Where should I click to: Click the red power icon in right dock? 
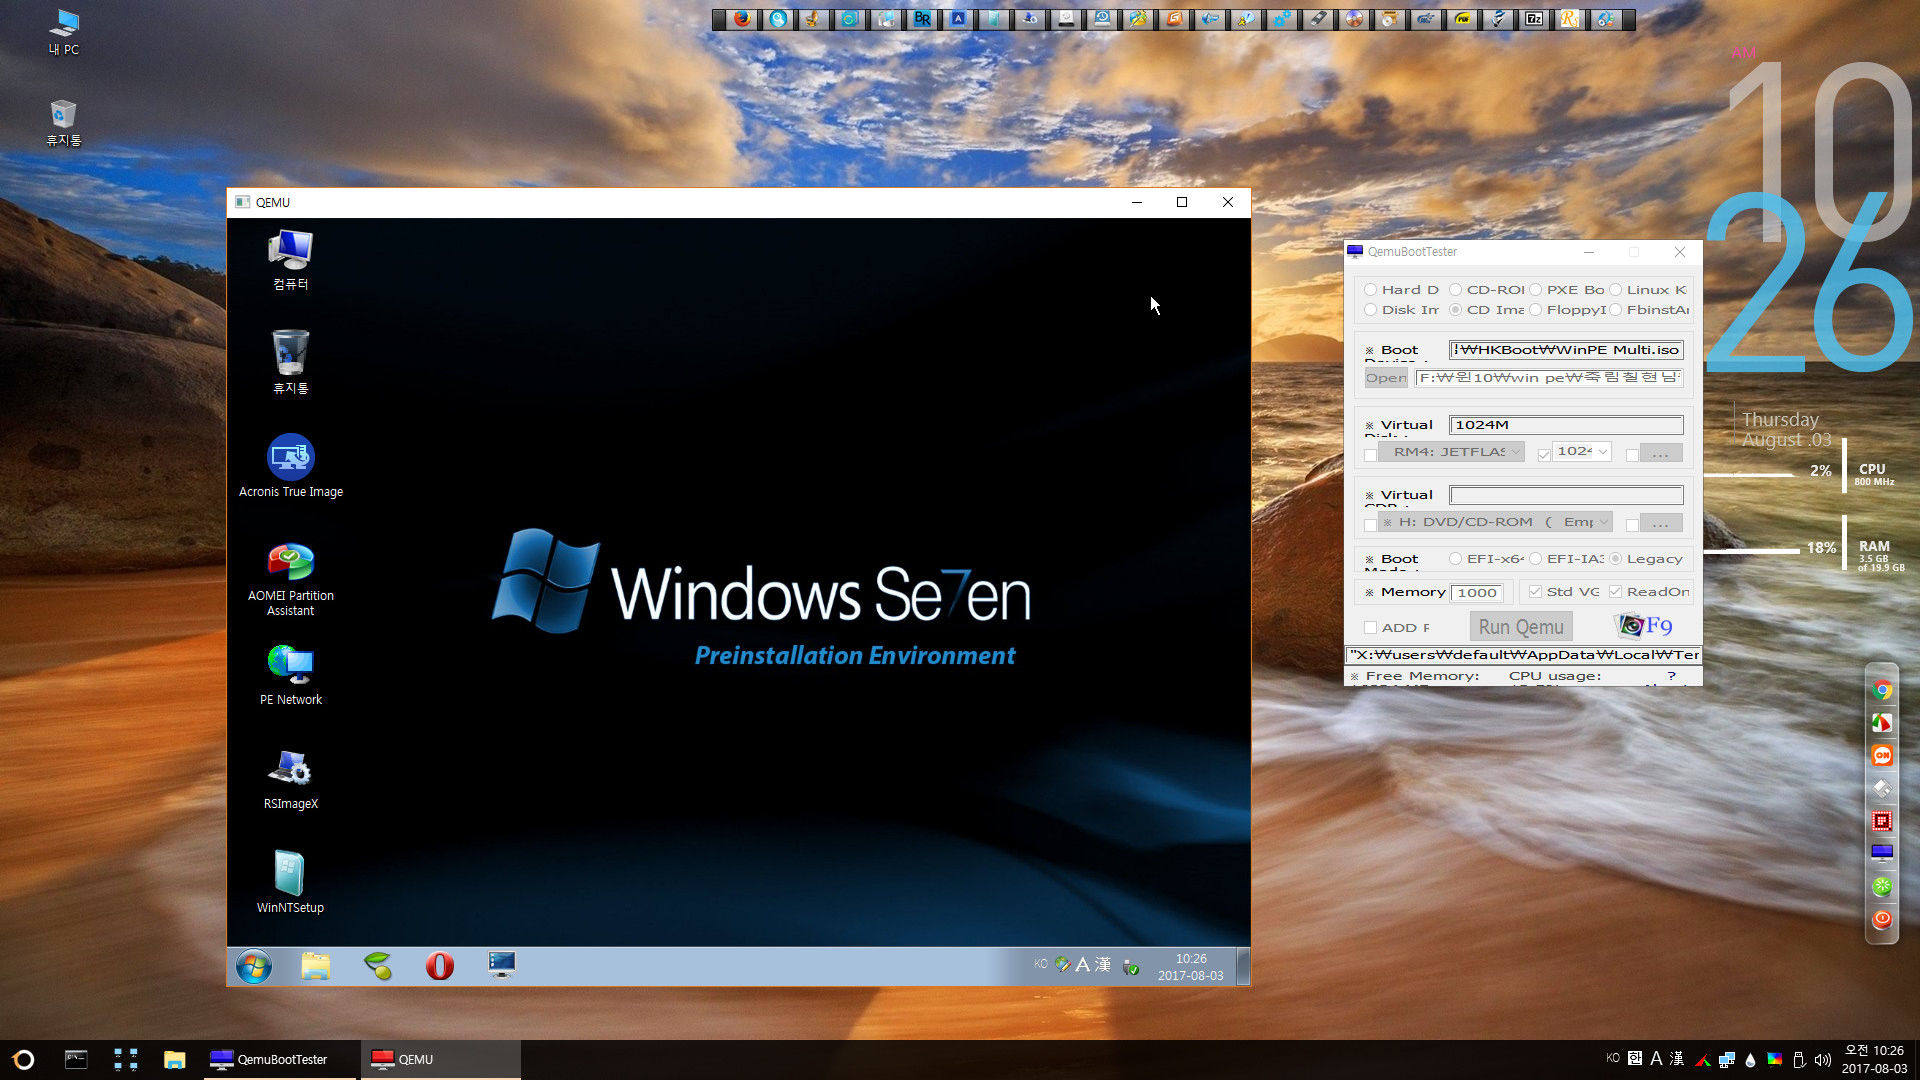pos(1882,919)
